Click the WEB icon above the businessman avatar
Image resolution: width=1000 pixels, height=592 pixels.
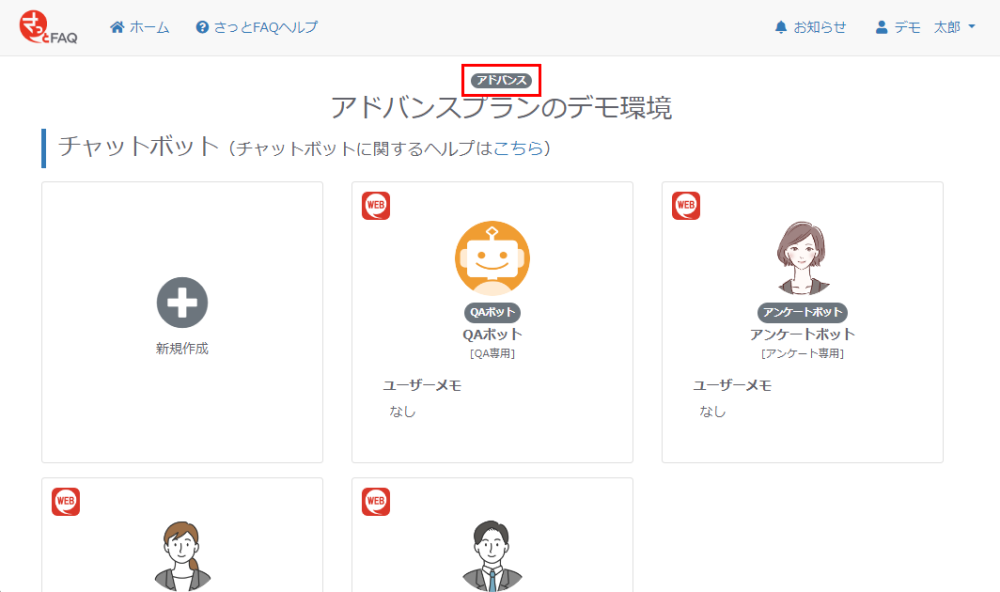click(376, 502)
